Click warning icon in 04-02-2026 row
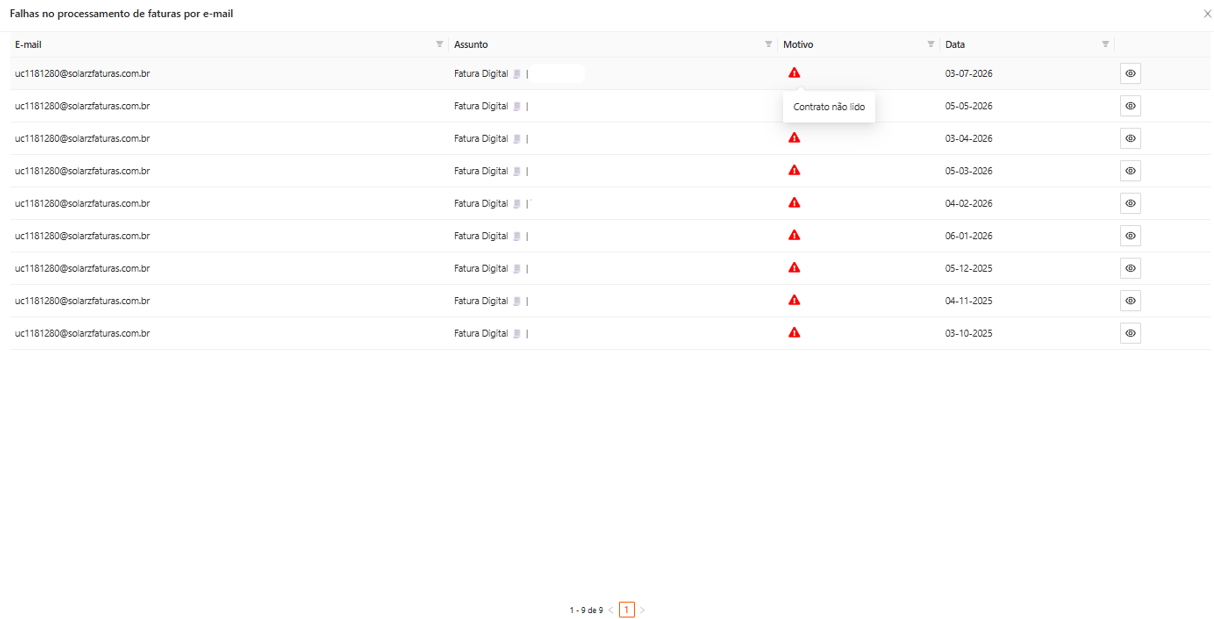 coord(794,203)
